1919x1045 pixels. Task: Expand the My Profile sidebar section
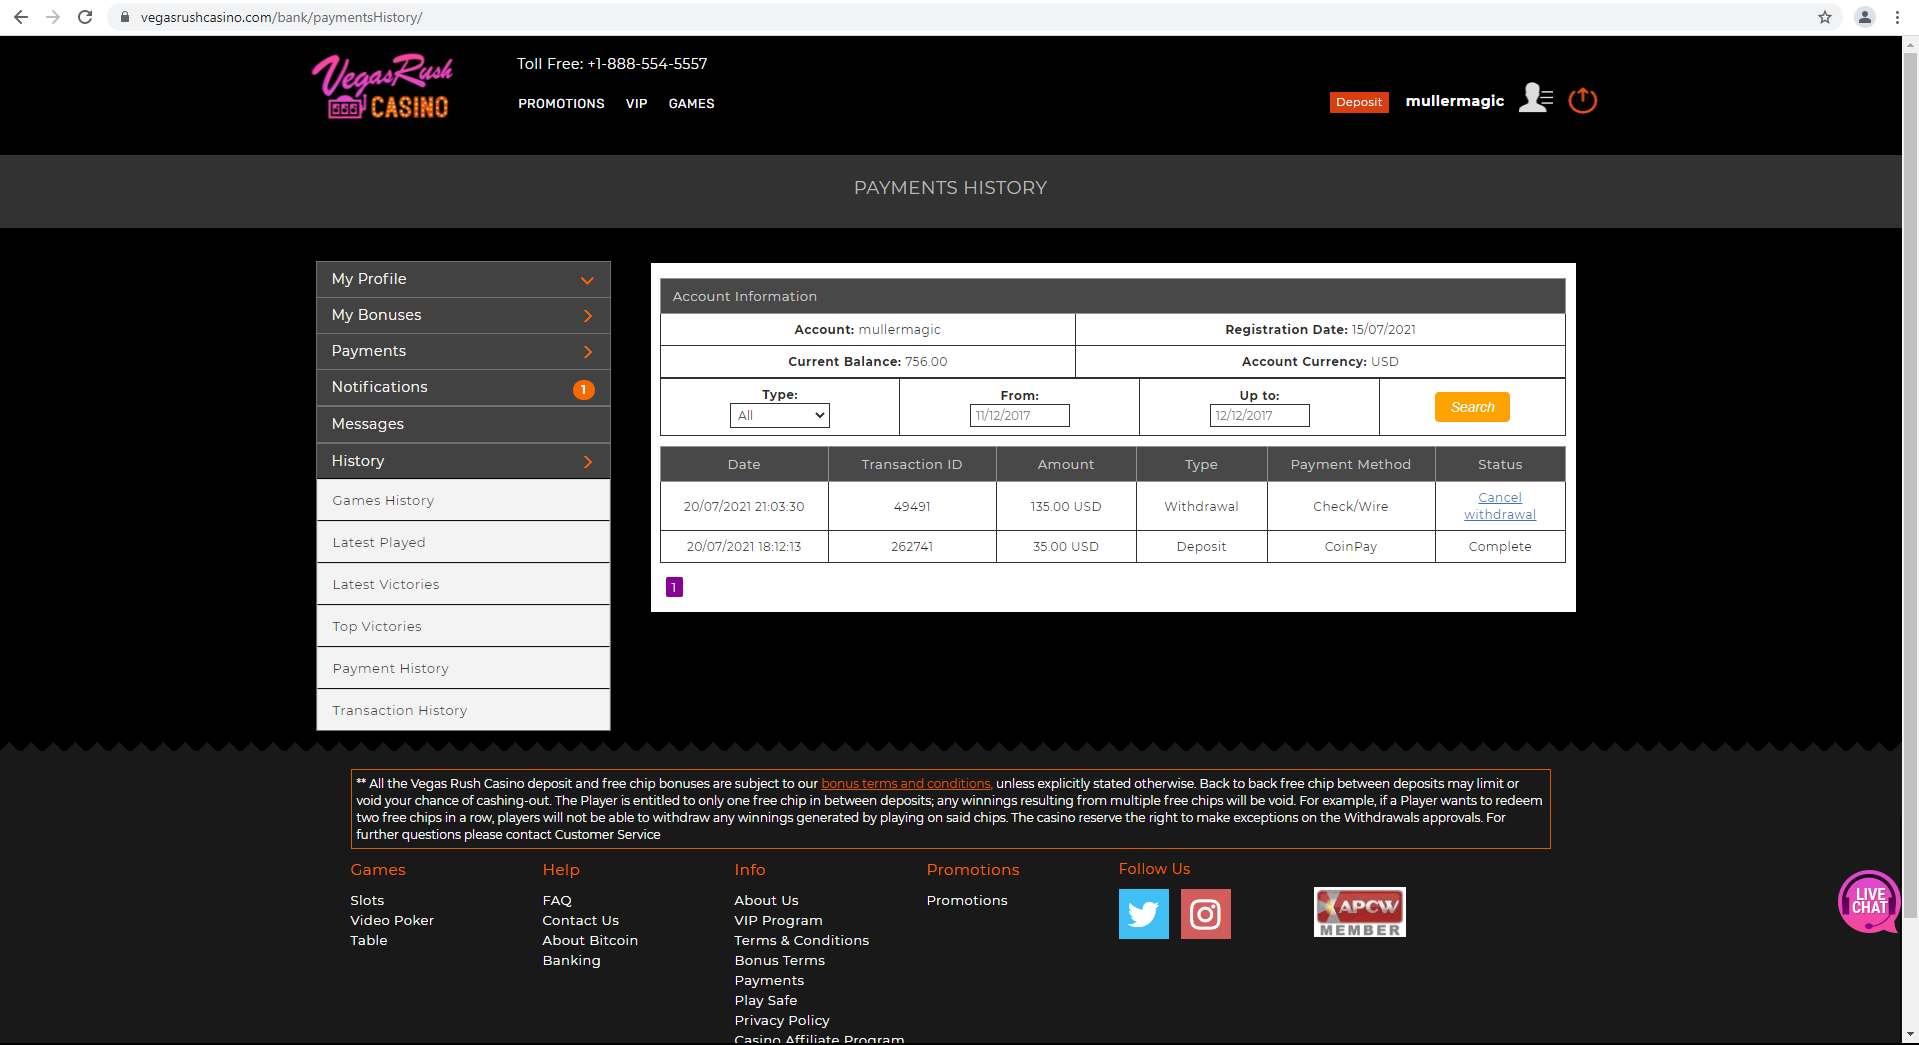463,279
